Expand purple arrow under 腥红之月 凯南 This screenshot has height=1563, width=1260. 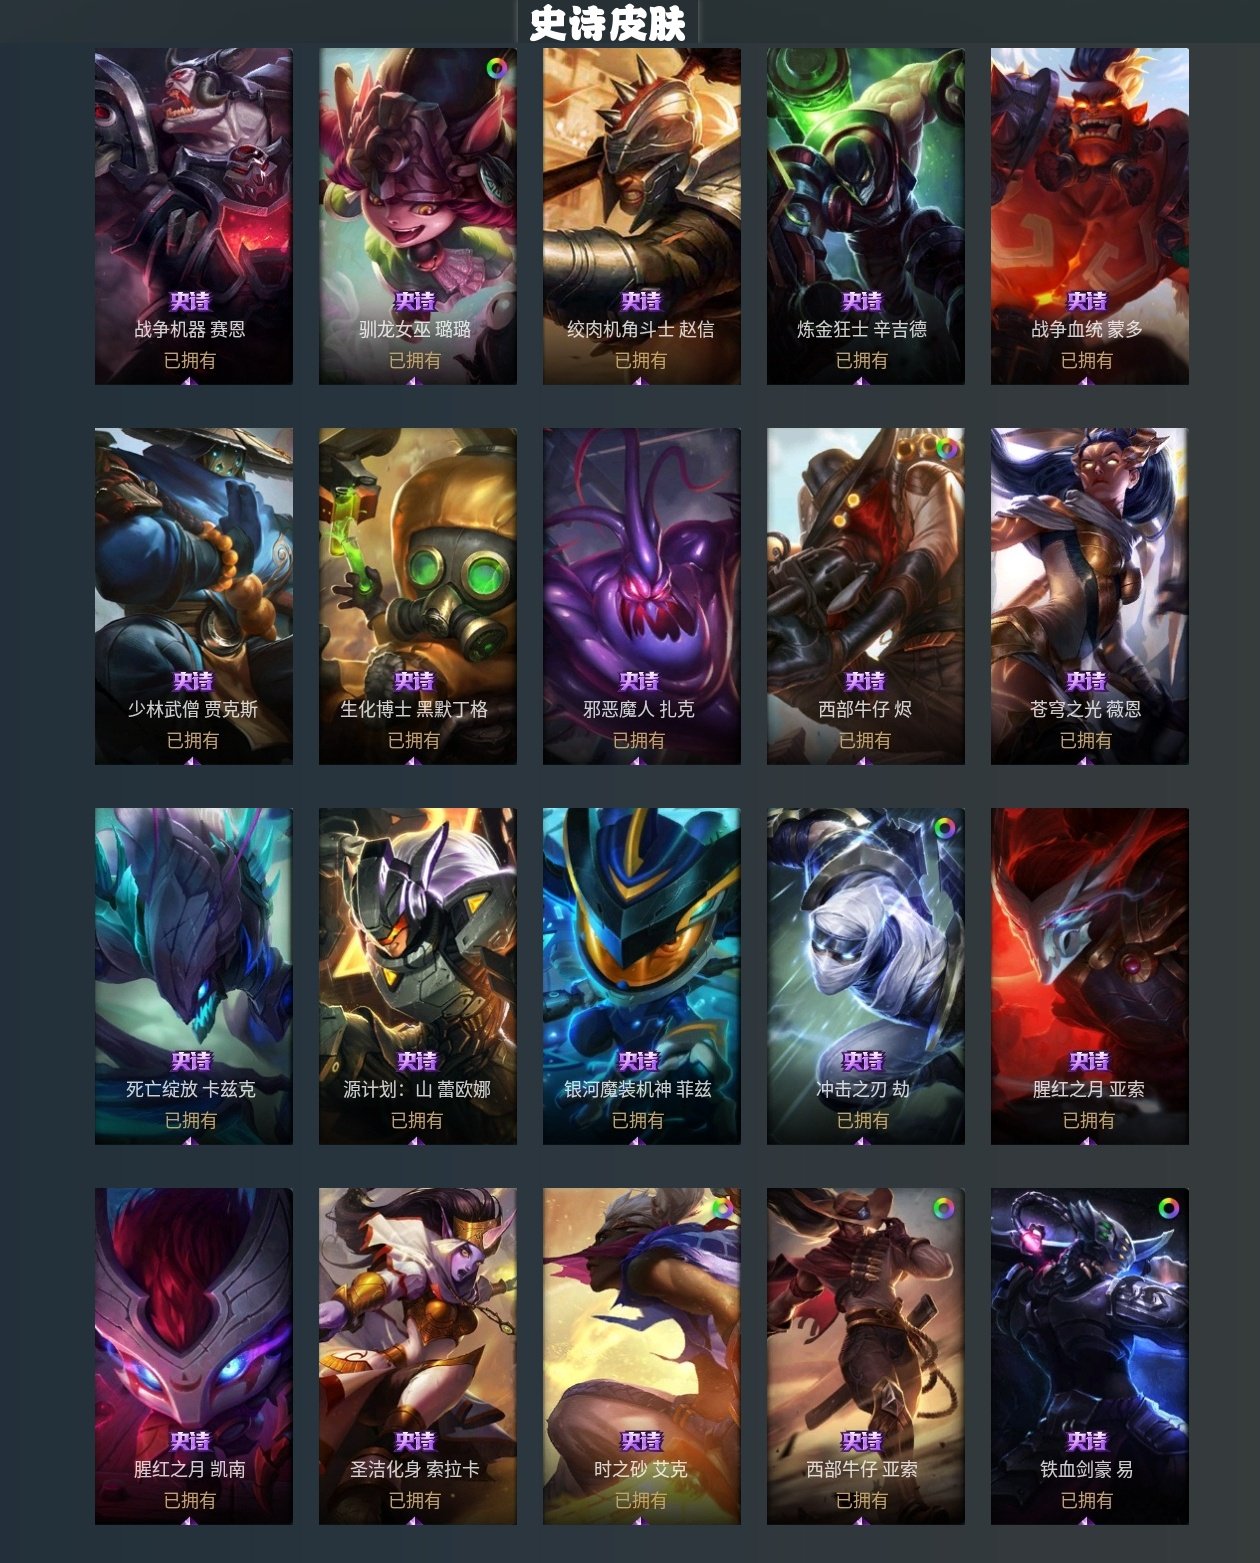pyautogui.click(x=190, y=1521)
